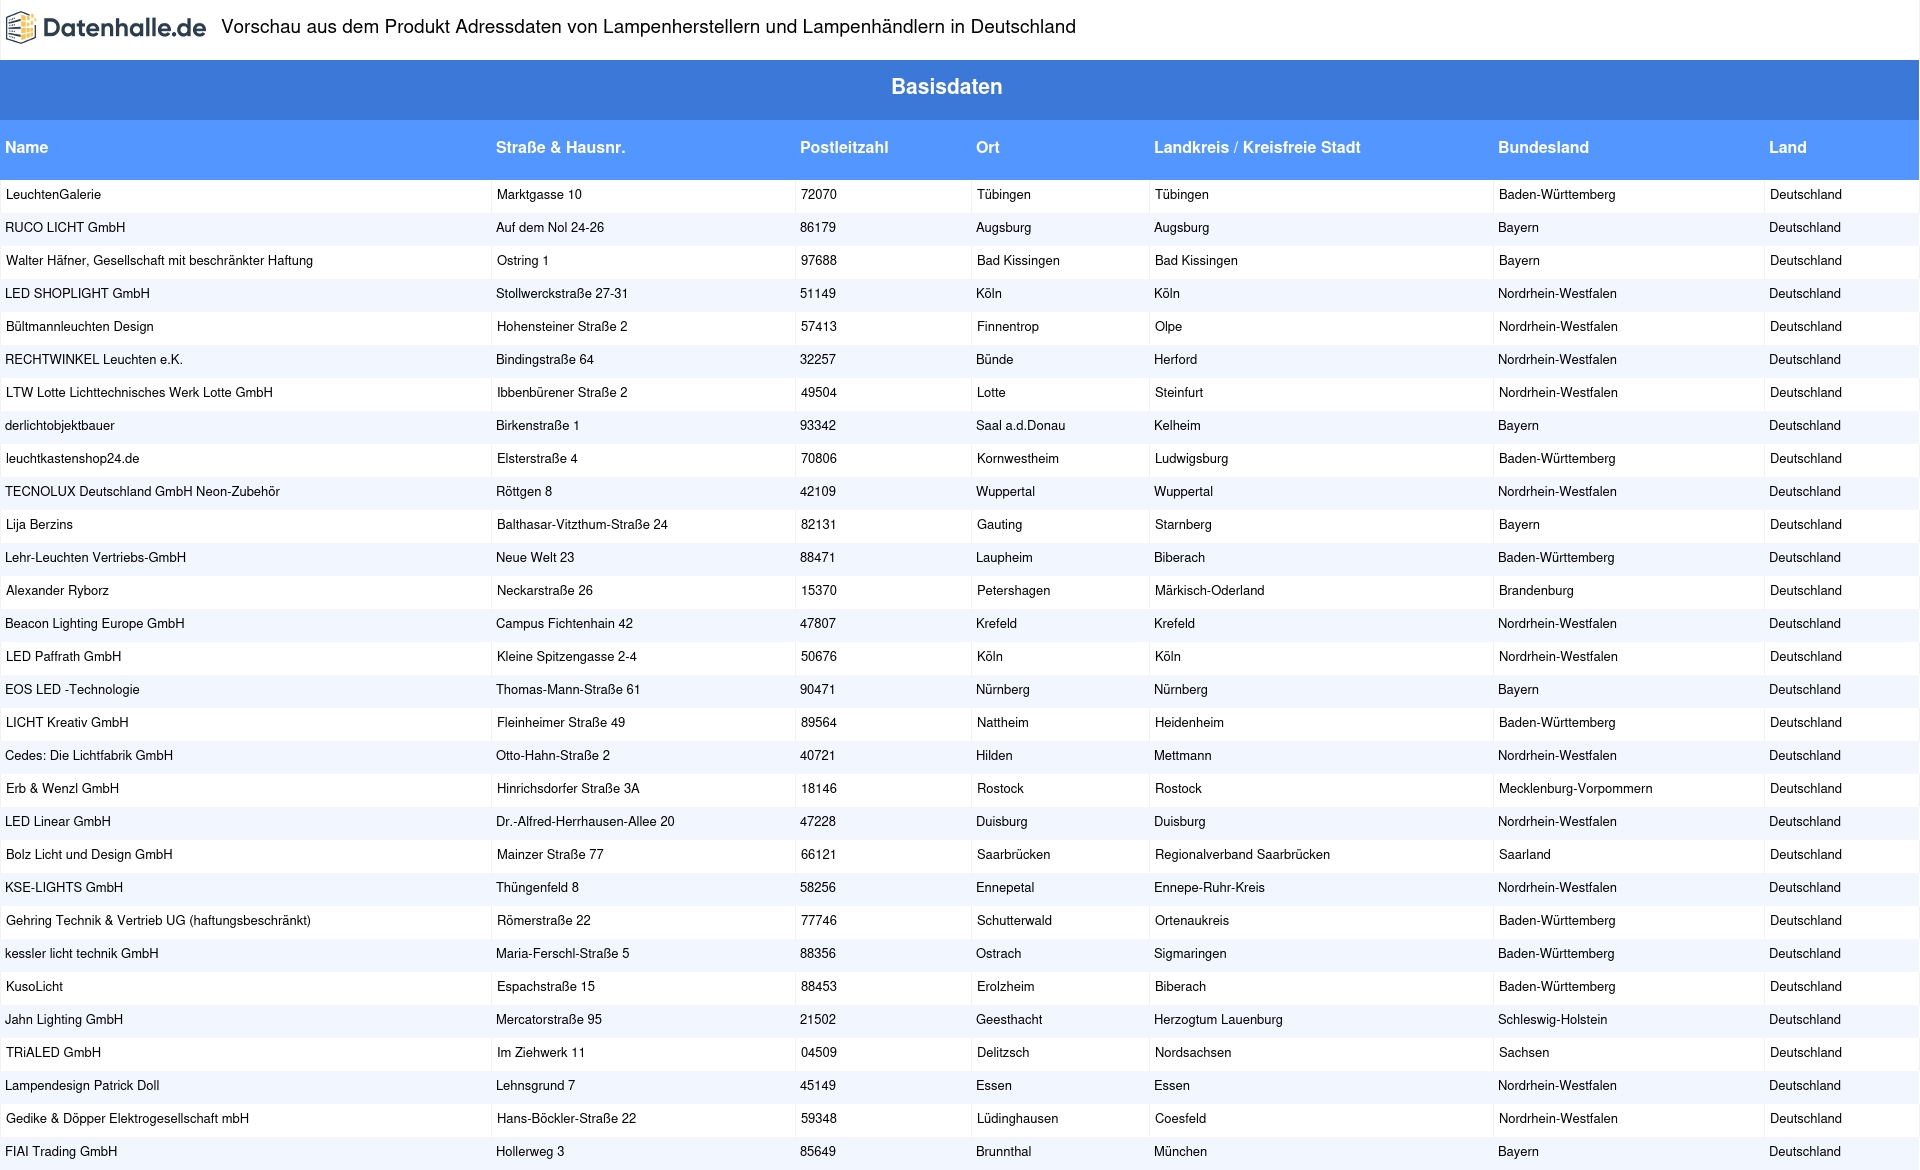Click the Basisdaten section header
Screen dimensions: 1920x1170
click(947, 87)
